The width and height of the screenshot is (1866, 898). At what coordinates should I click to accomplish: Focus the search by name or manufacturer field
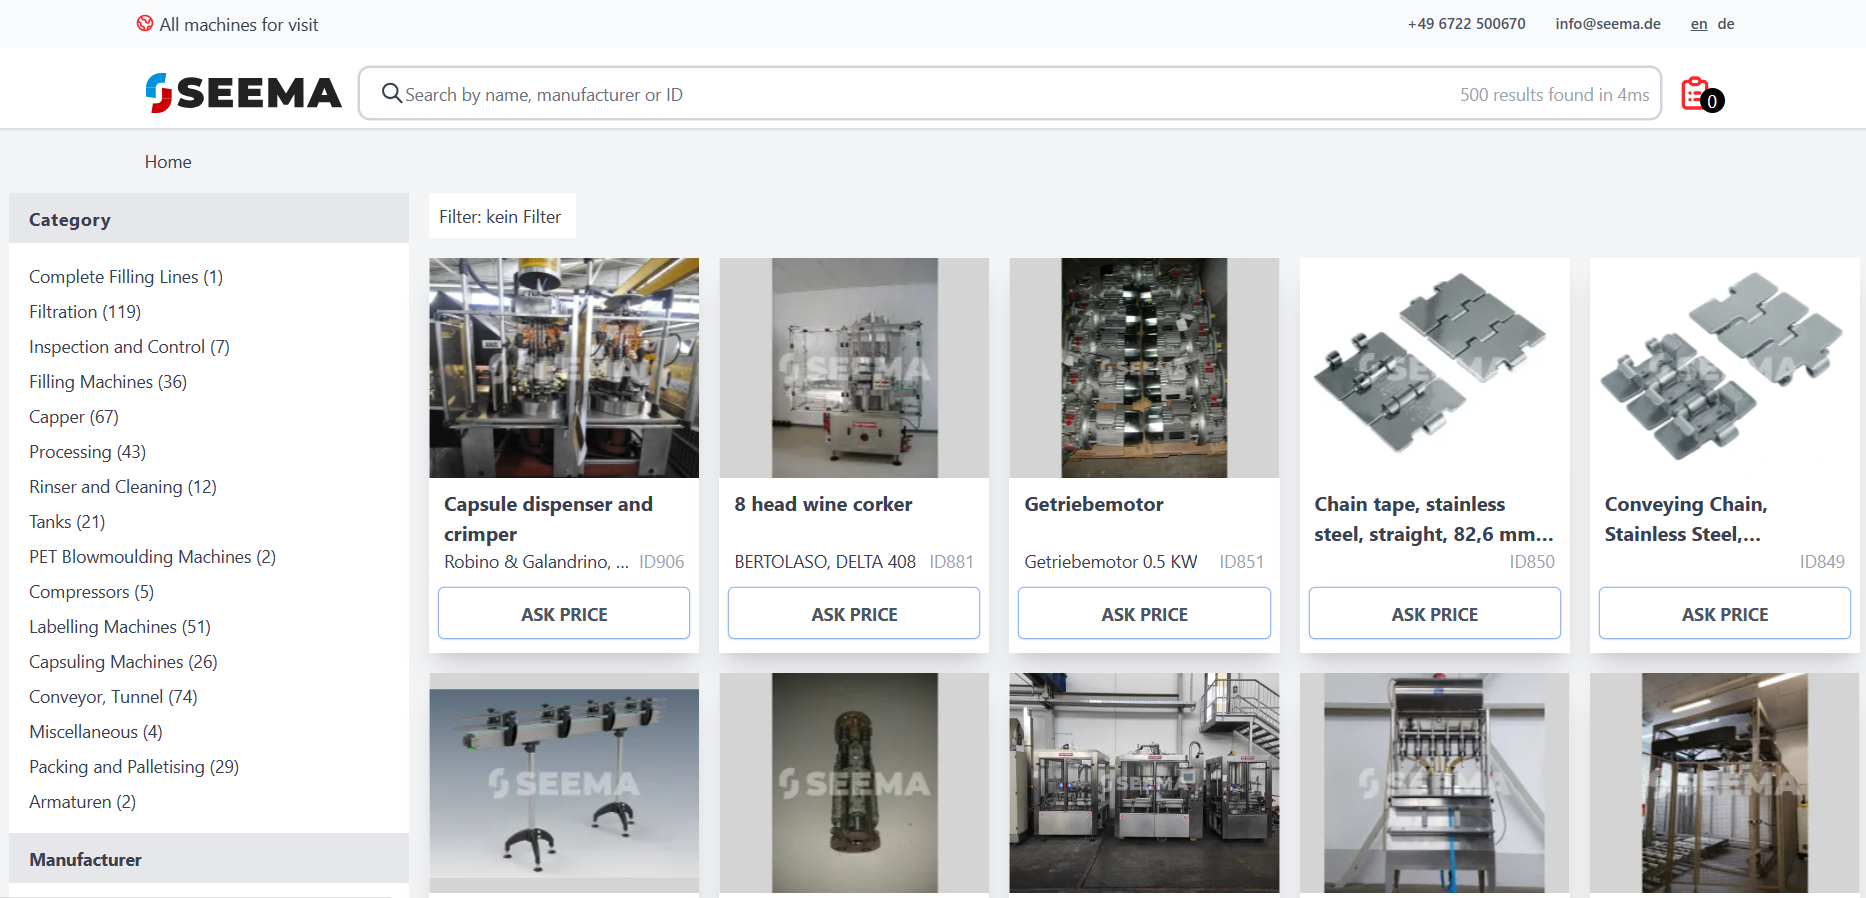(1010, 94)
